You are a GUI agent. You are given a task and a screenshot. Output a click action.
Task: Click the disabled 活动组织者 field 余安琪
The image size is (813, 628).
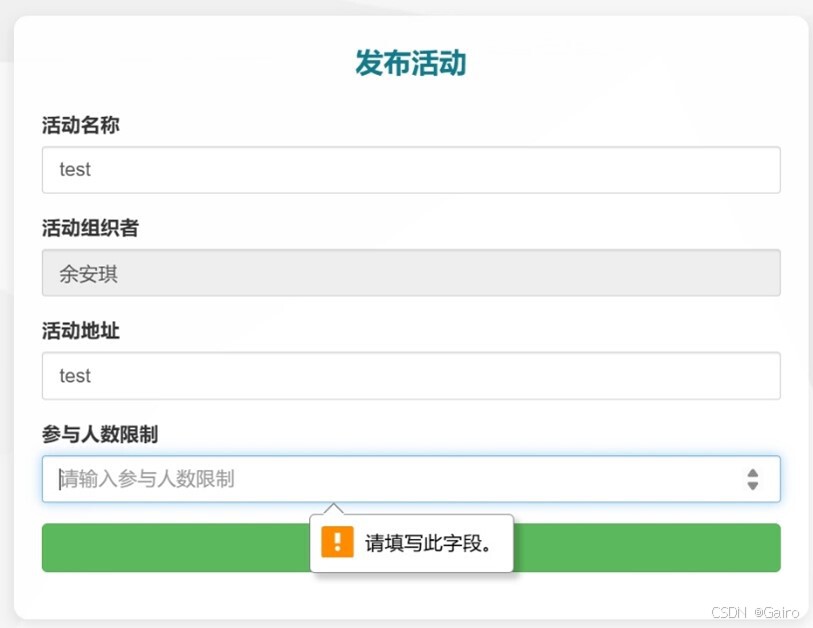(x=411, y=273)
